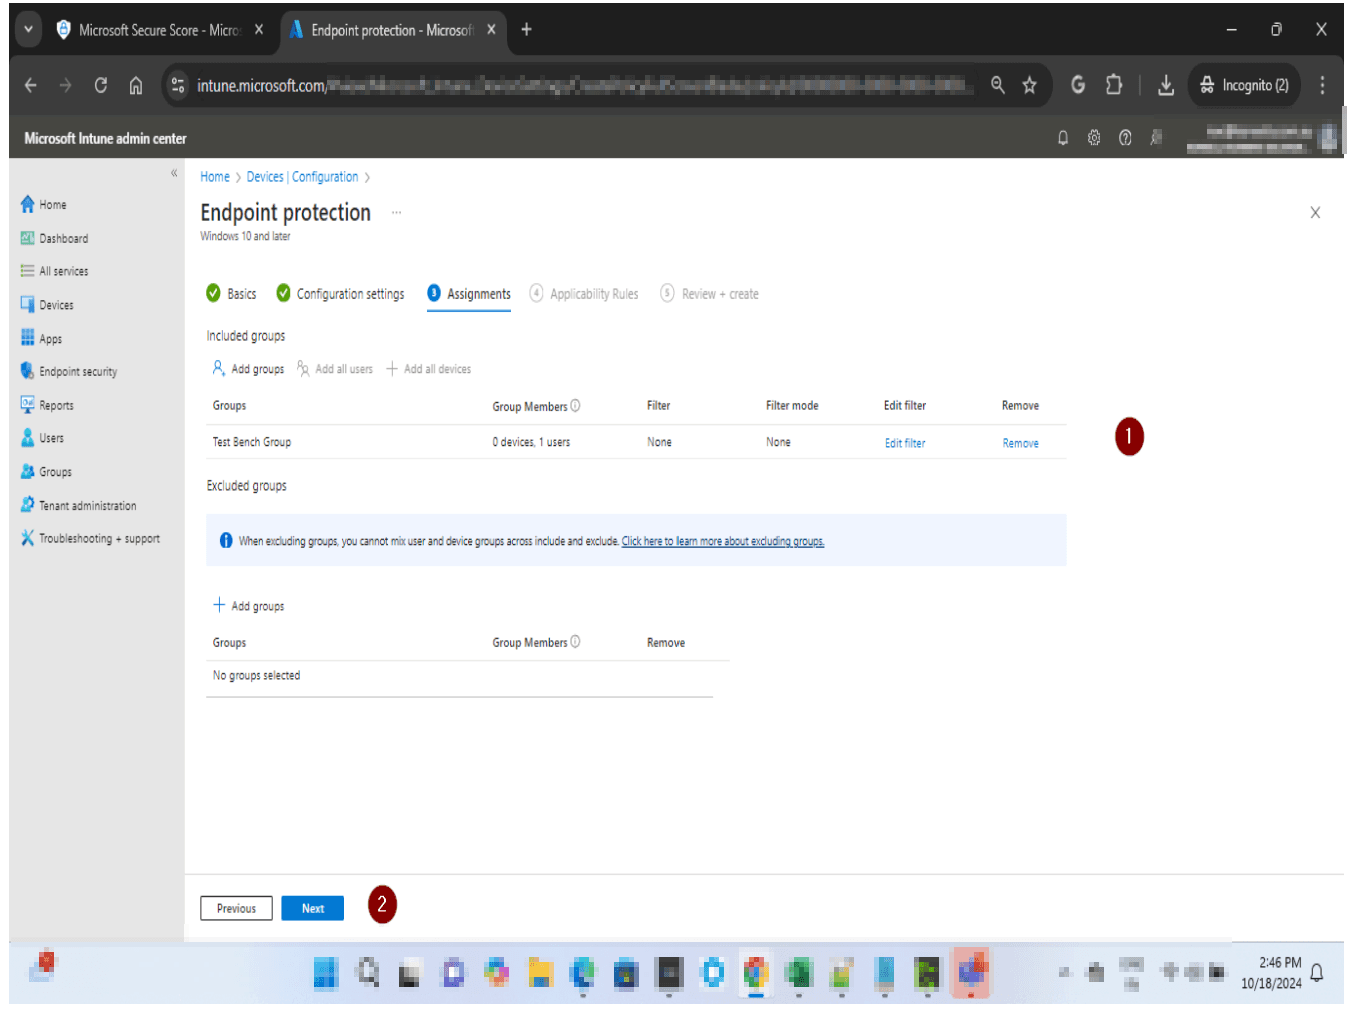This screenshot has width=1350, height=1014.
Task: Open the ellipsis menu beside Endpoint protection
Action: 396,213
